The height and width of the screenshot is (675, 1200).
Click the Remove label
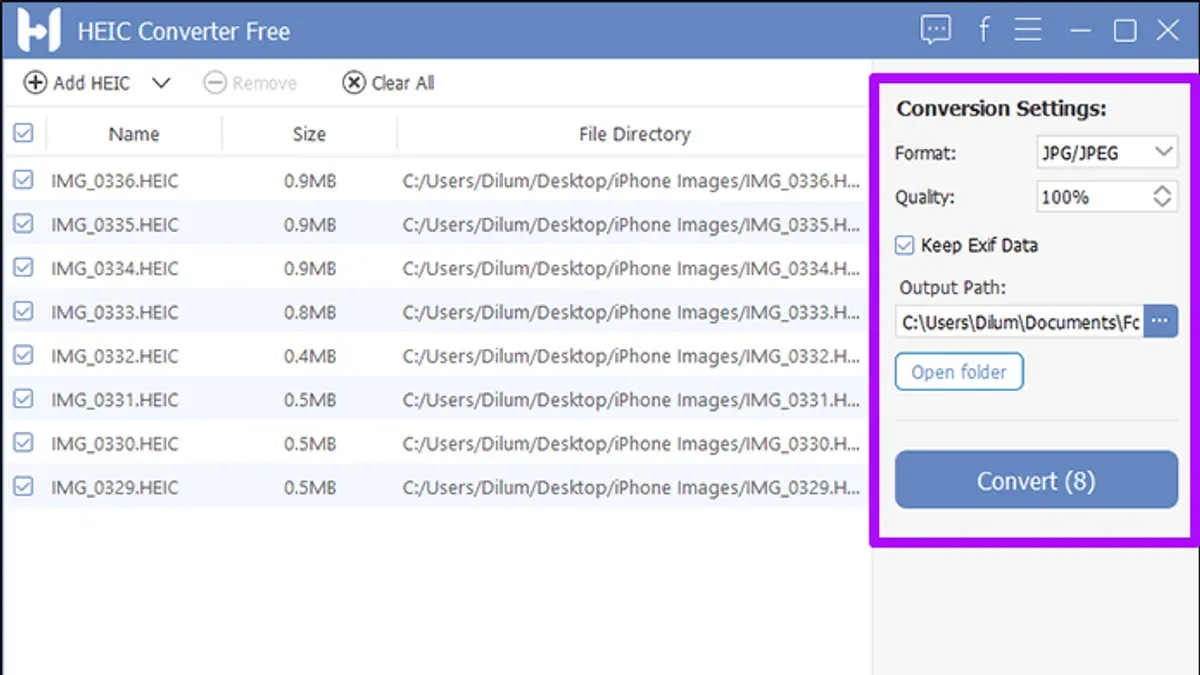point(264,83)
